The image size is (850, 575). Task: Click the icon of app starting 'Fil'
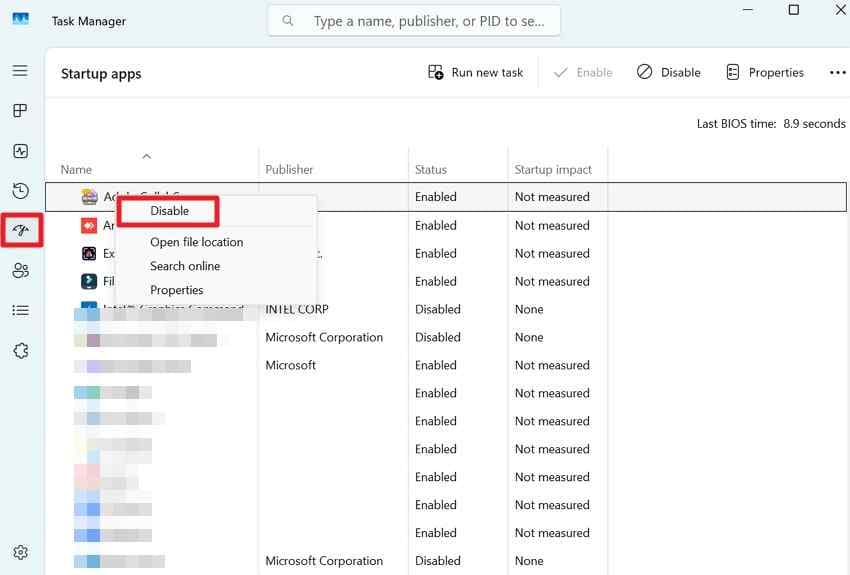pos(89,281)
